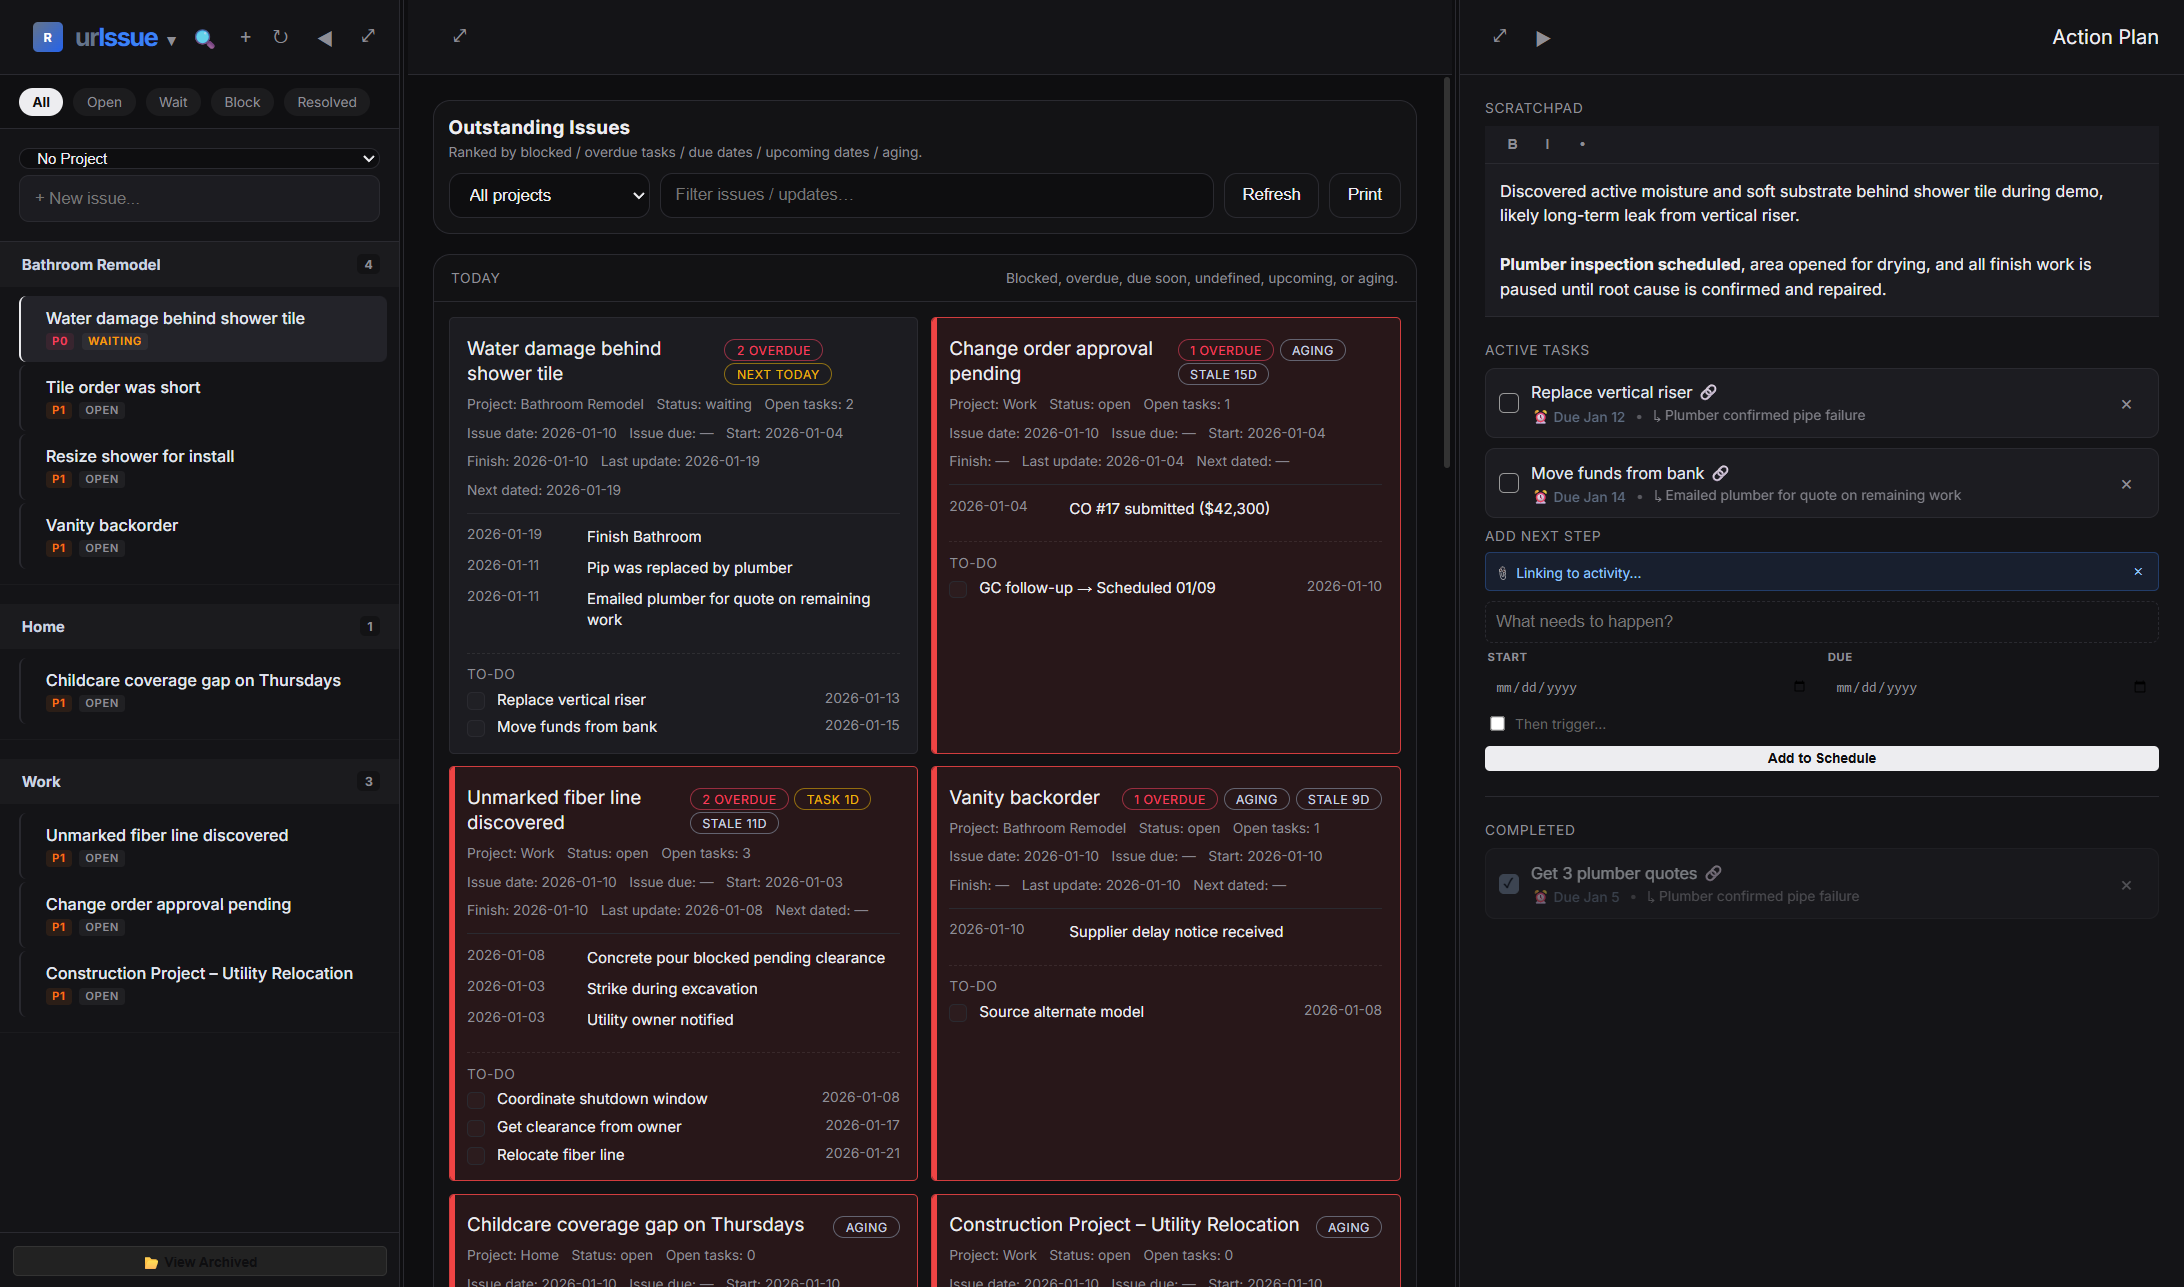Check off the Replace vertical riser task

1508,403
